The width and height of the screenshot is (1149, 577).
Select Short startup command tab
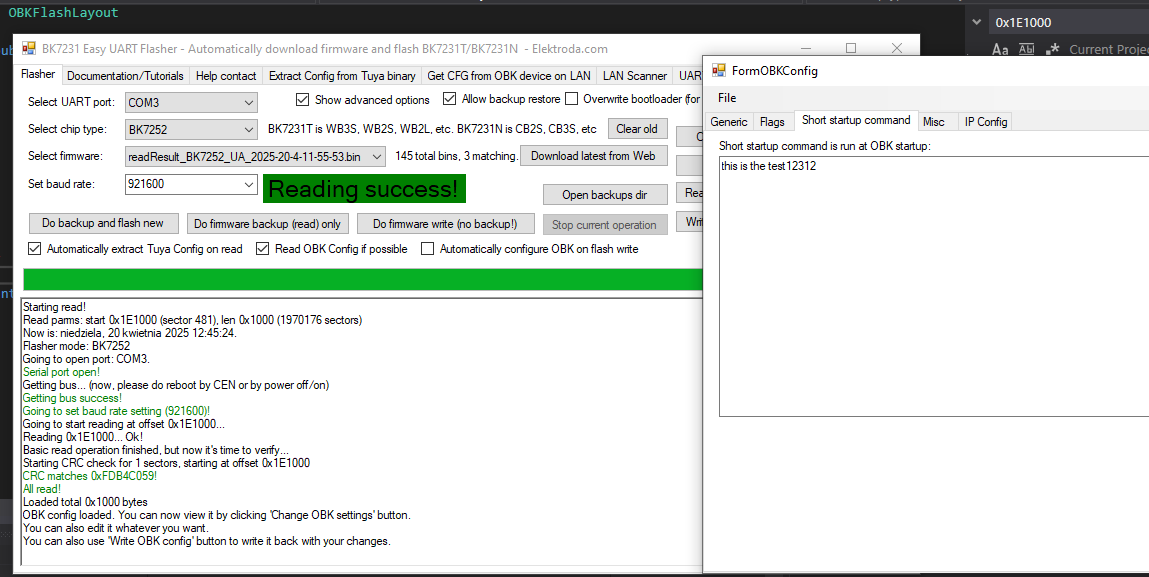[856, 120]
